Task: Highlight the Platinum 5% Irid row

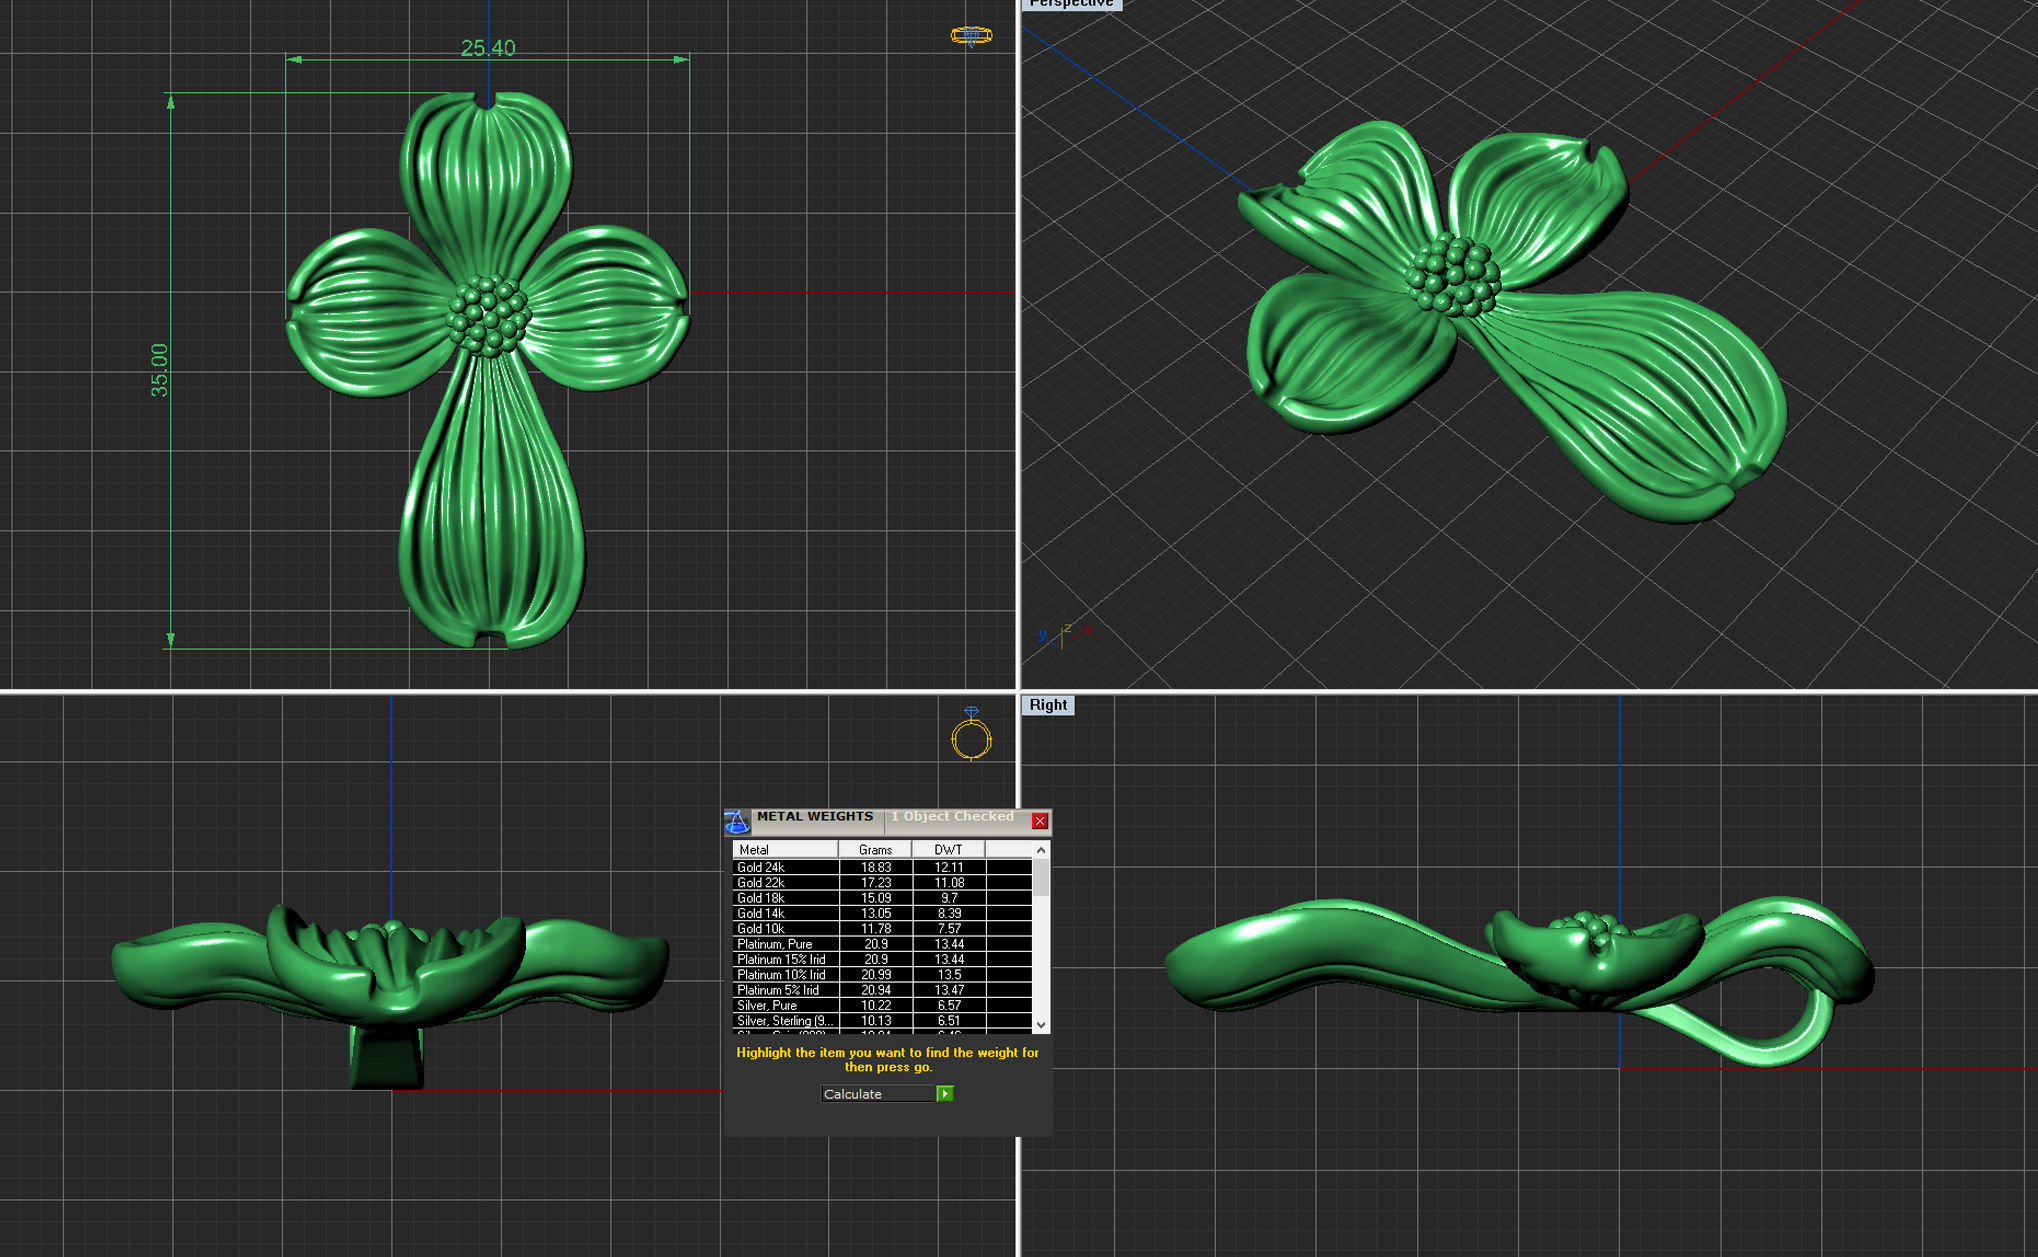Action: [882, 990]
